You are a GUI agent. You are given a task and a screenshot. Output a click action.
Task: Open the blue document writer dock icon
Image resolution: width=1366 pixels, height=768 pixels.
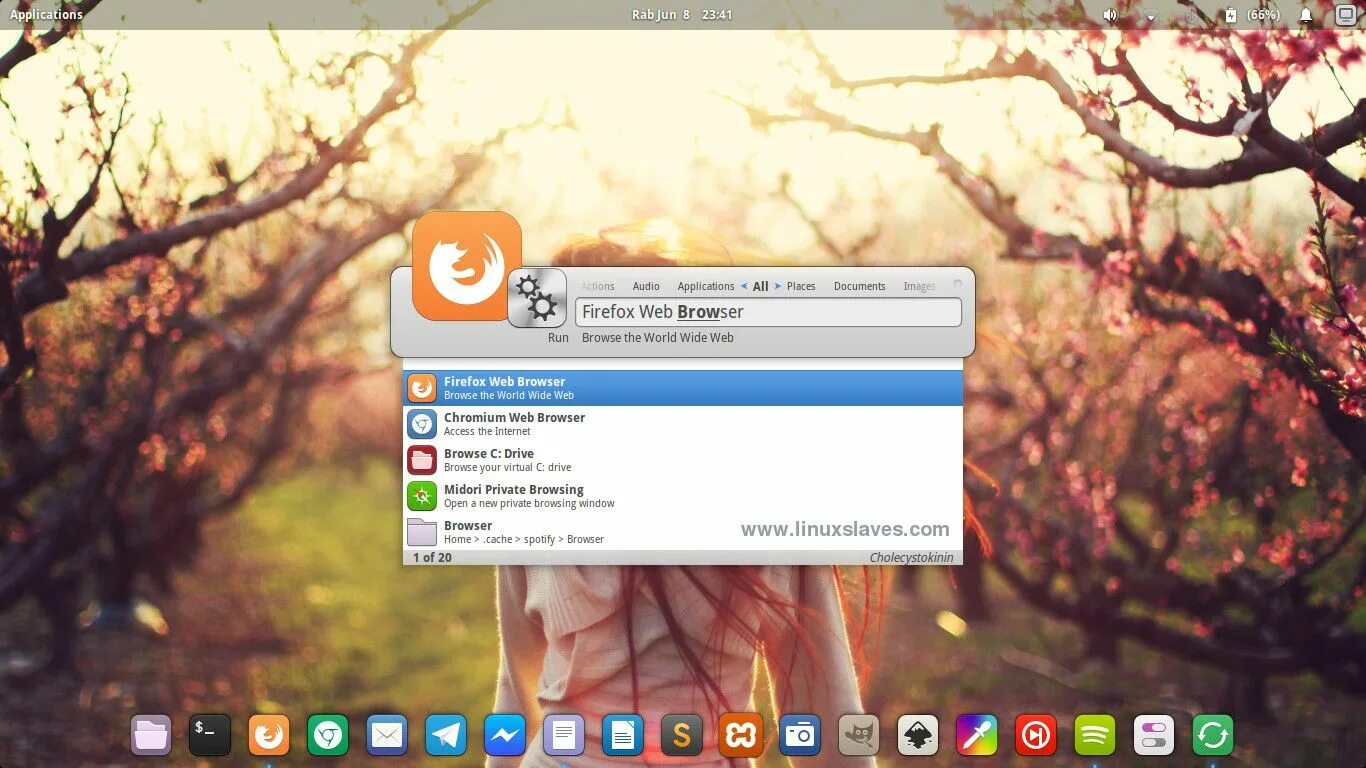(x=623, y=736)
